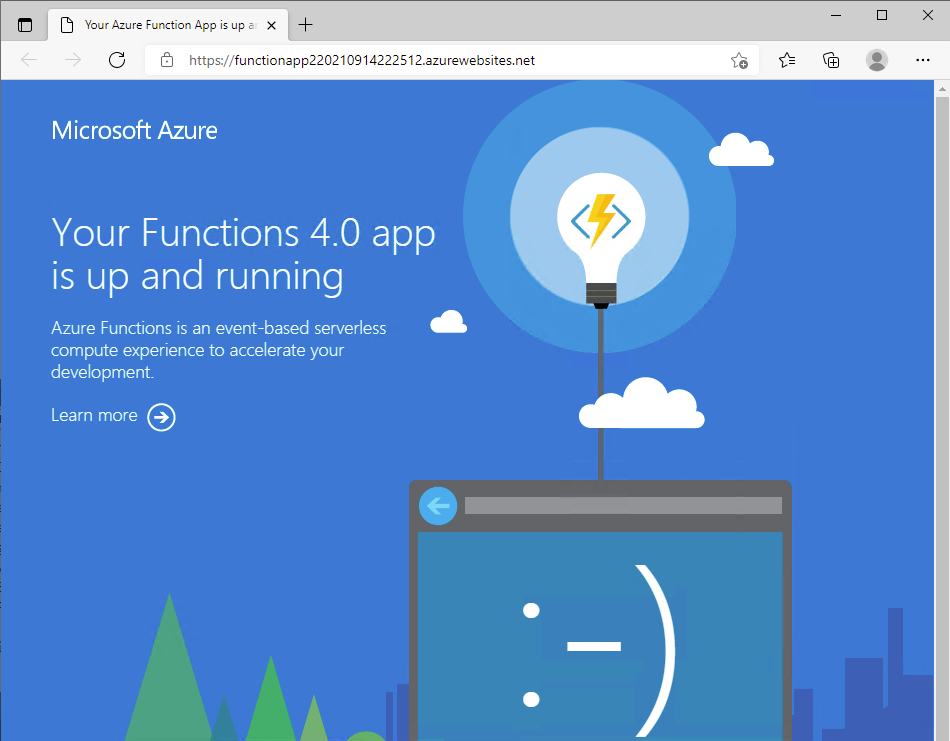Follow the Learn more link

[x=94, y=415]
